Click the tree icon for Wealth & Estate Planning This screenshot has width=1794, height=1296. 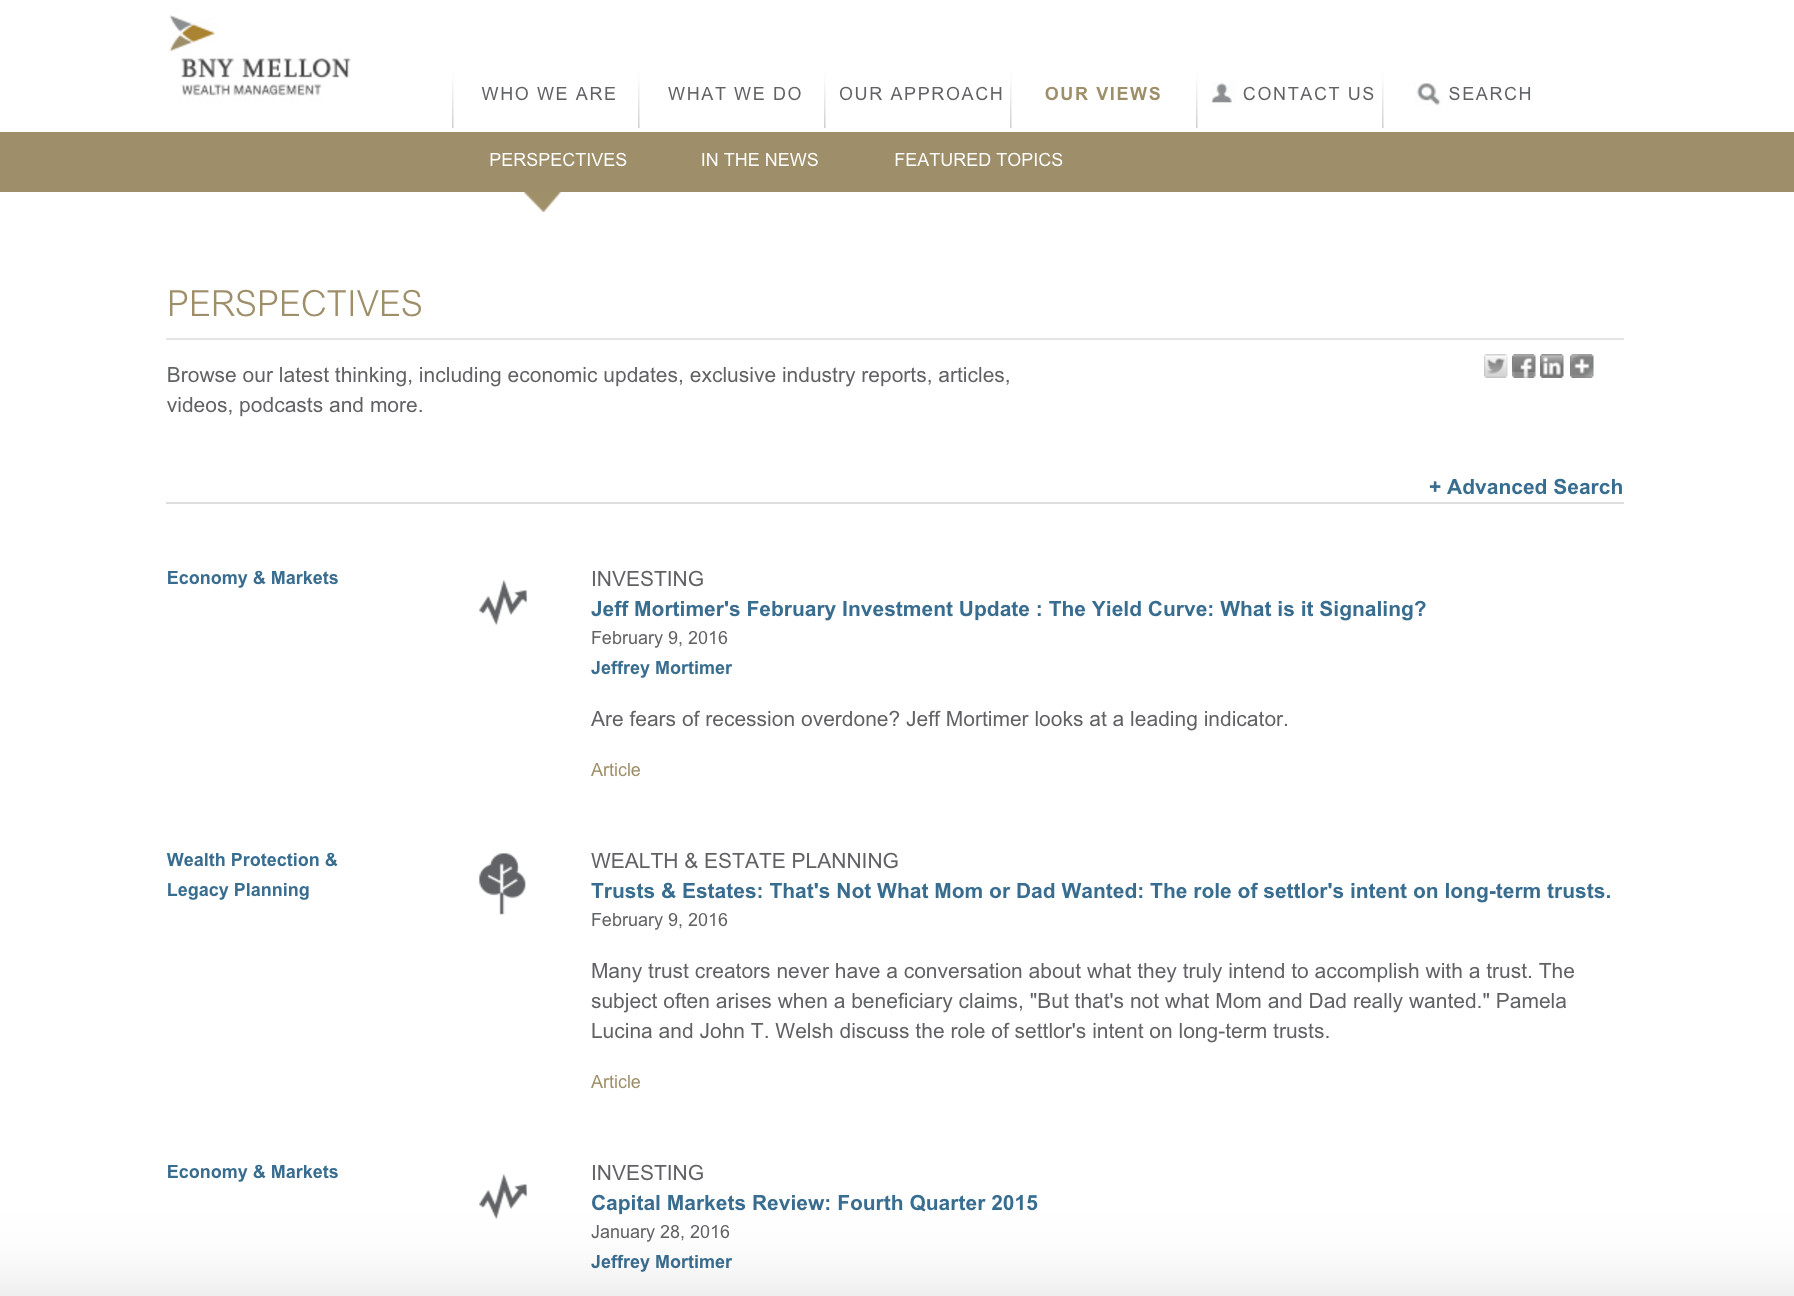point(502,882)
